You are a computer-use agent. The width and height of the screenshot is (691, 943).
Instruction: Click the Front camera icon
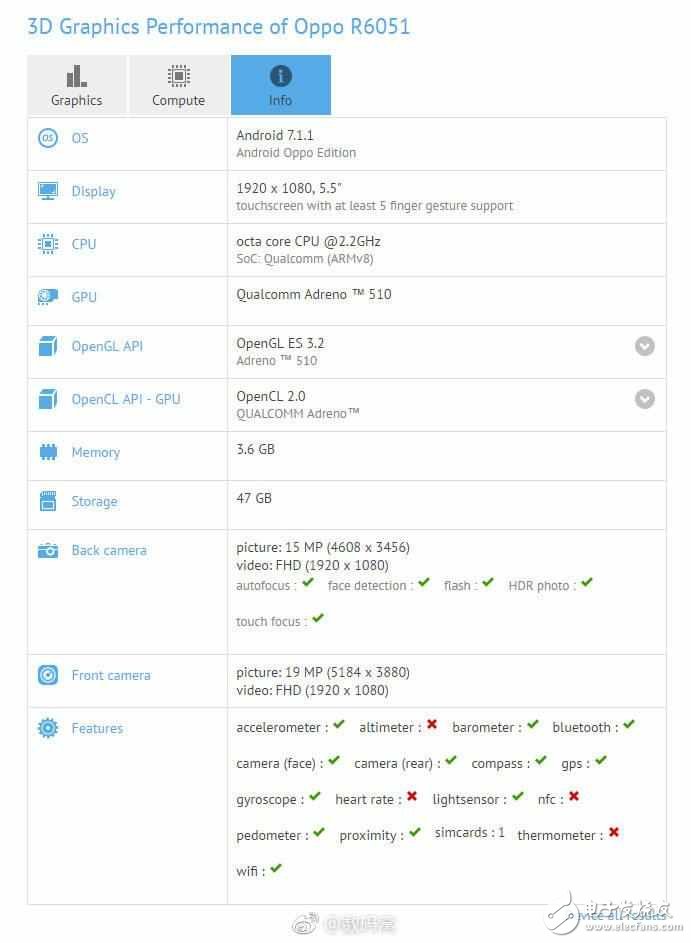[x=48, y=674]
